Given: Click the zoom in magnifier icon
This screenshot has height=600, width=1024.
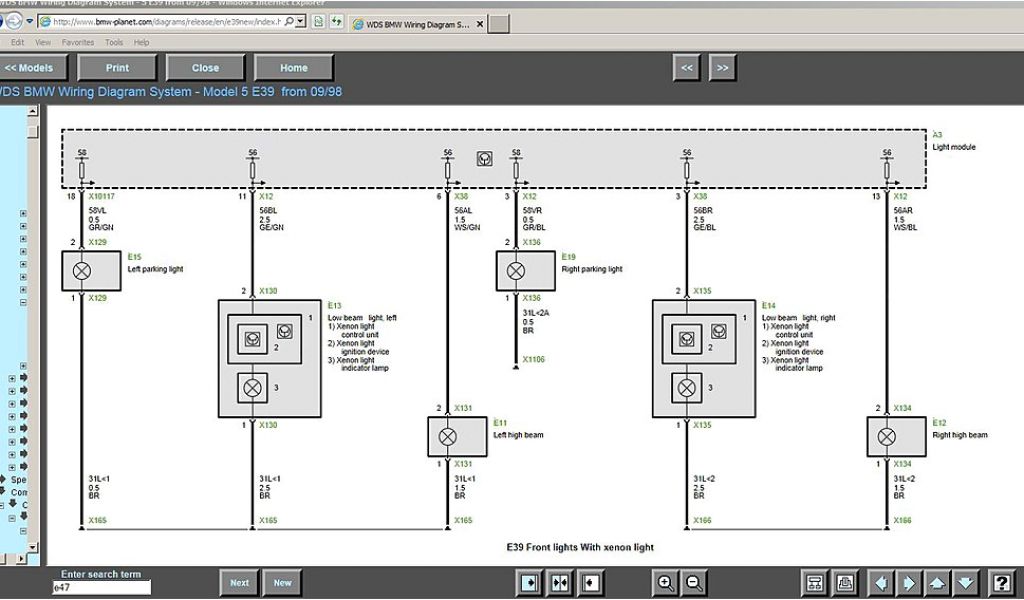Looking at the screenshot, I should click(x=665, y=583).
